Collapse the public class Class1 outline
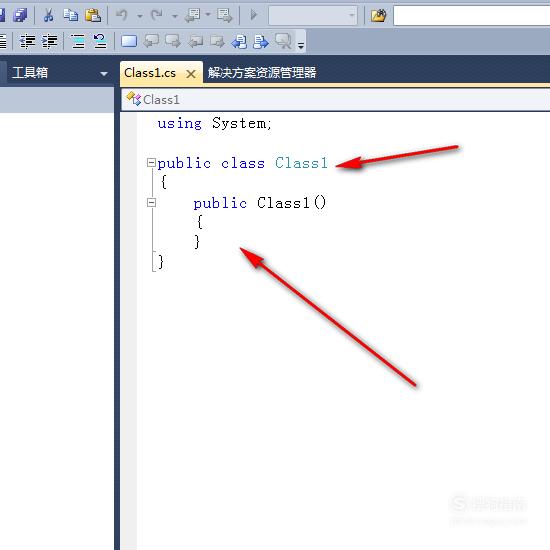 point(151,162)
